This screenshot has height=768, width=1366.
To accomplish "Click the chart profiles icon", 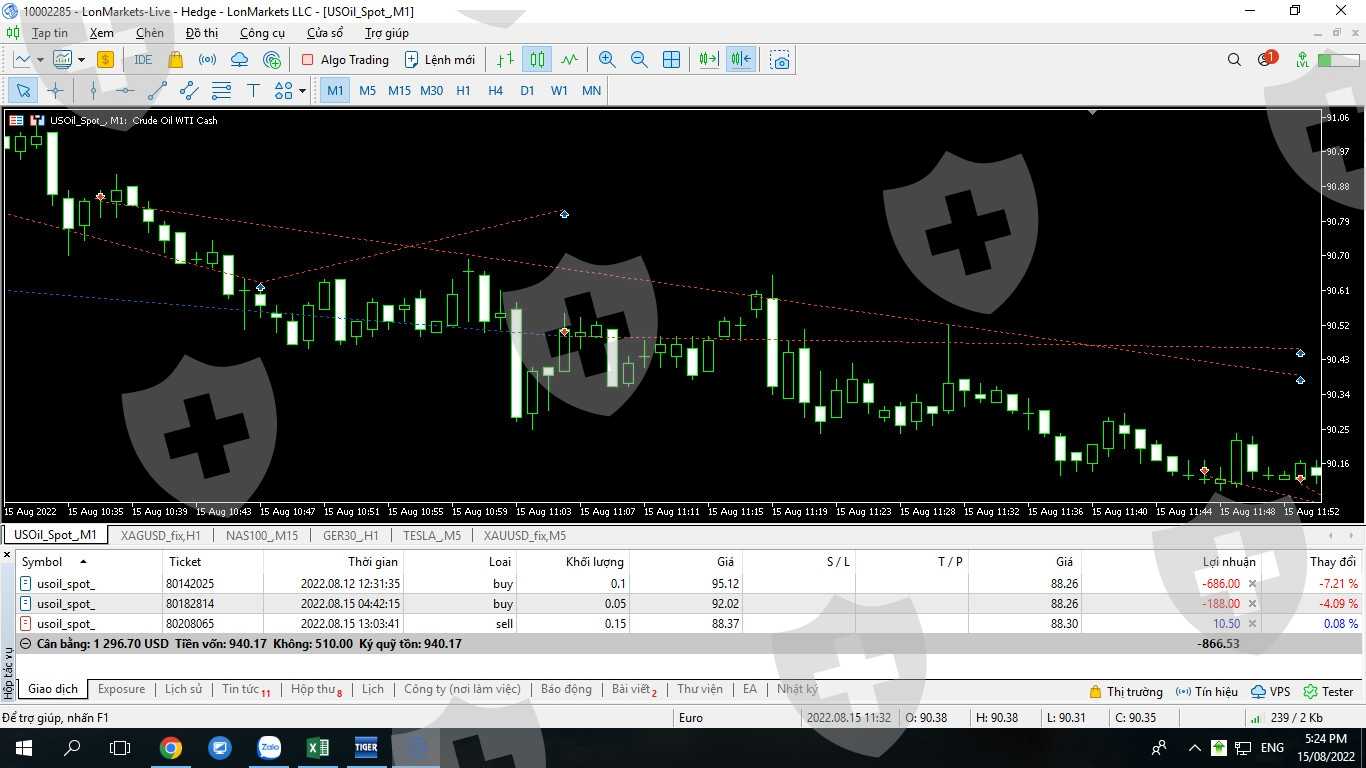I will click(x=62, y=60).
